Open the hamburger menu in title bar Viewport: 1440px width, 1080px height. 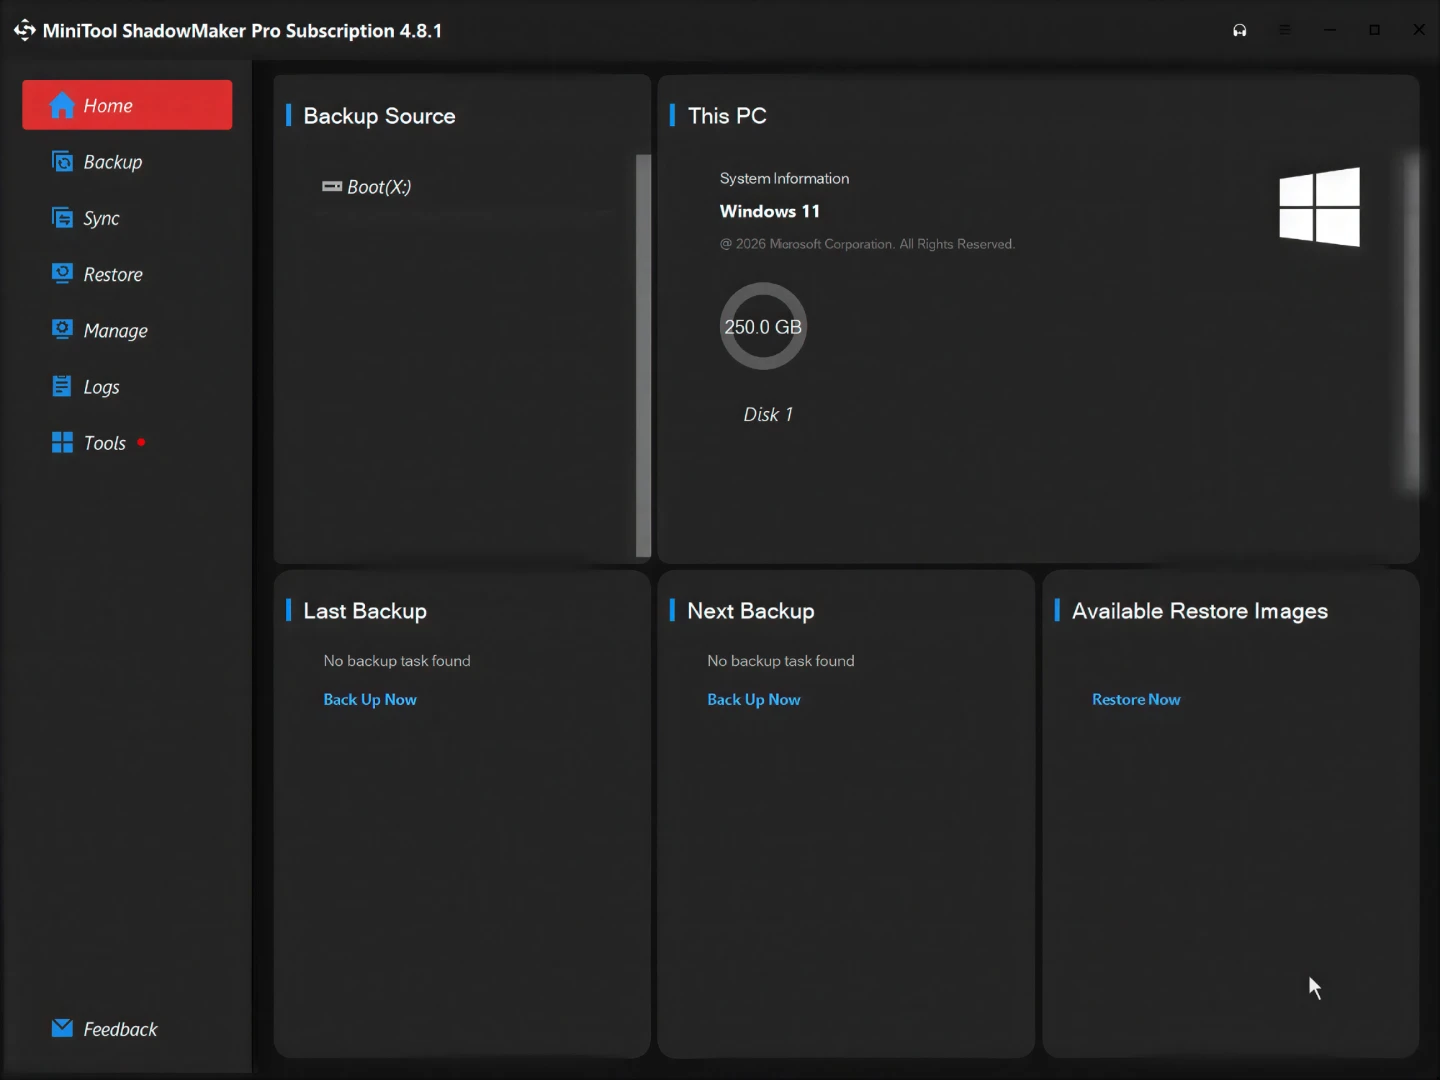1285,30
